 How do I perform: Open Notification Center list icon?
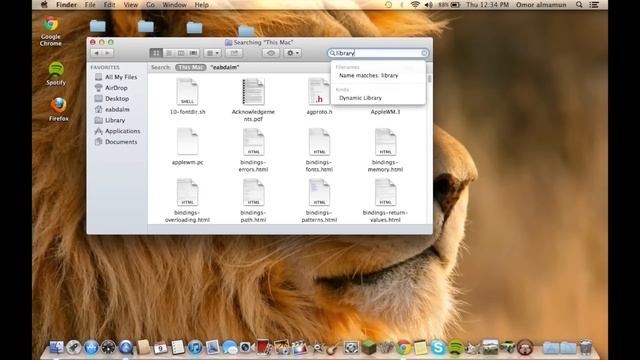pyautogui.click(x=594, y=5)
